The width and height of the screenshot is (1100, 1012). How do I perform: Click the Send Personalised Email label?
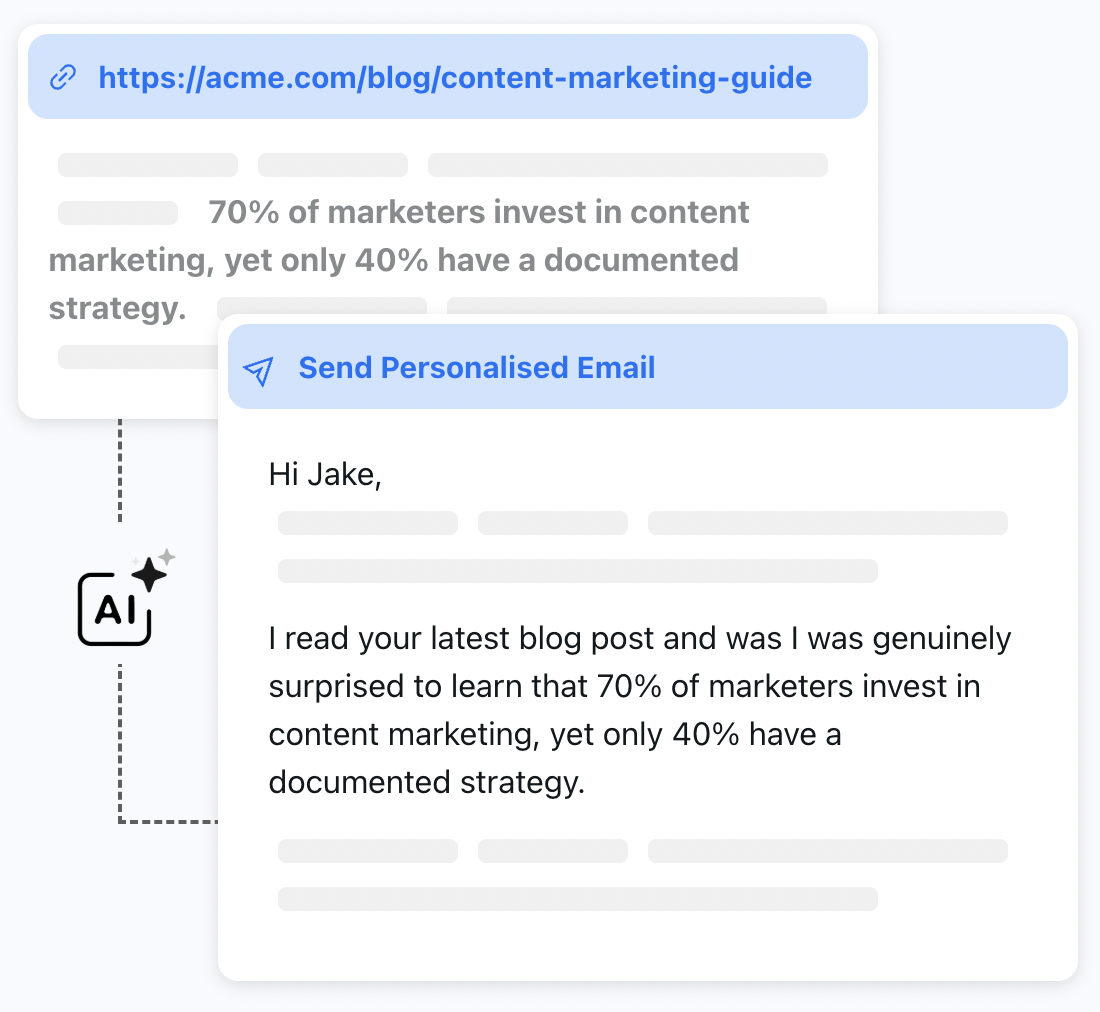pyautogui.click(x=476, y=368)
